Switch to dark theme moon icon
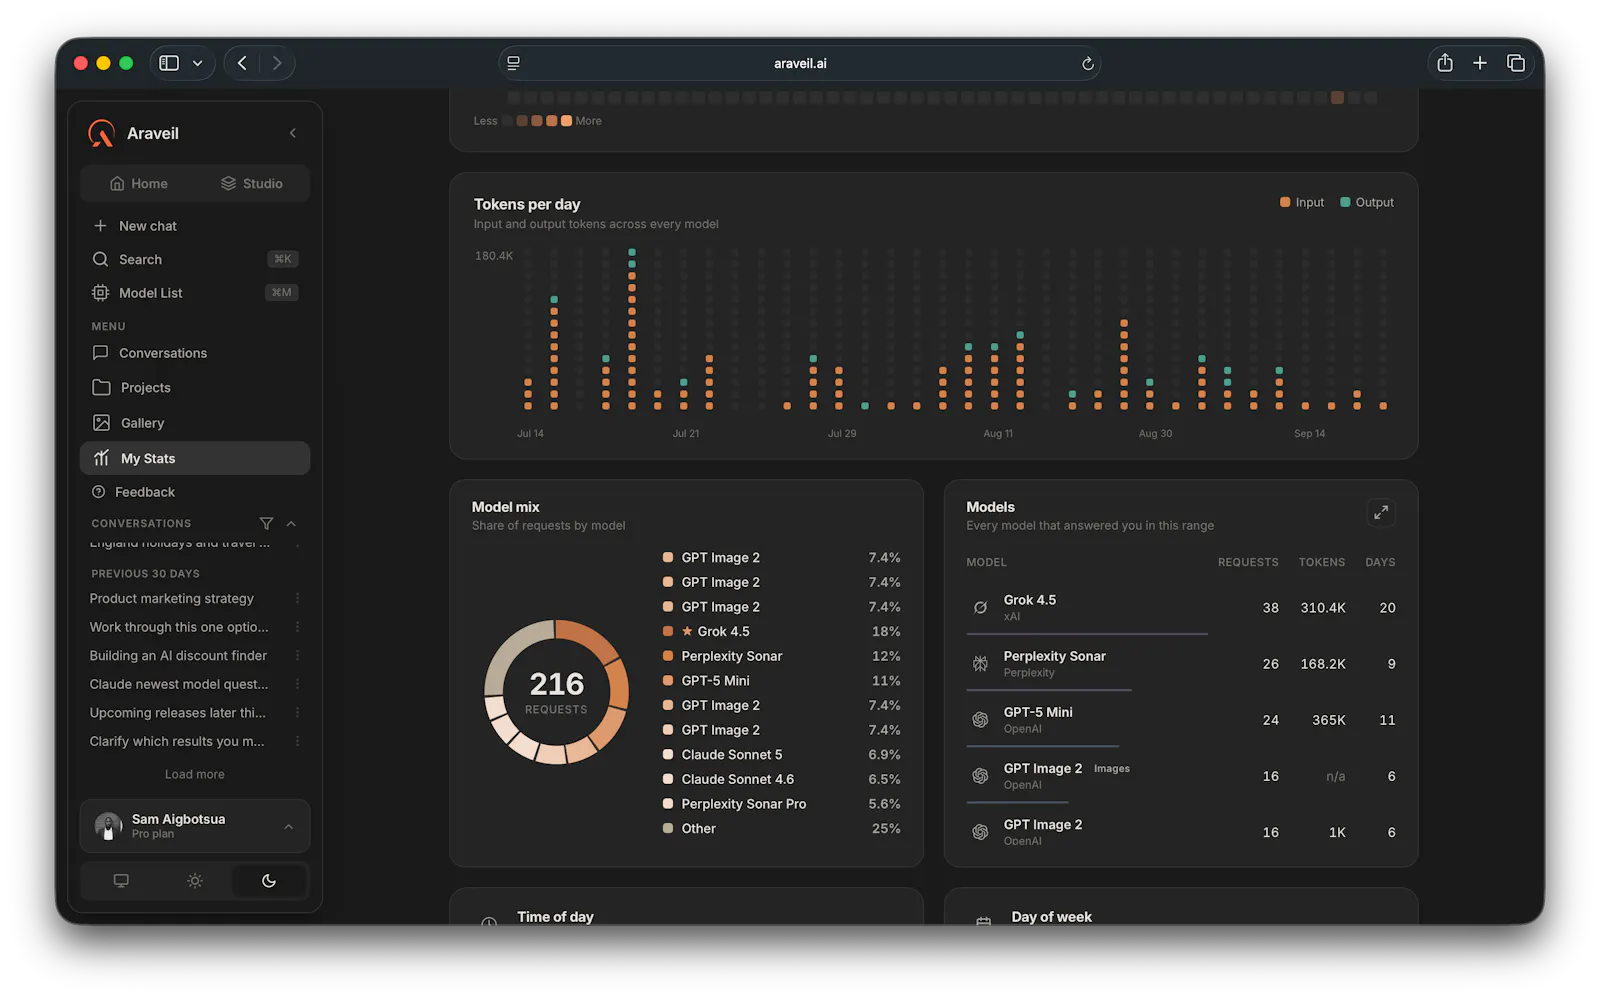This screenshot has width=1600, height=998. coord(269,881)
